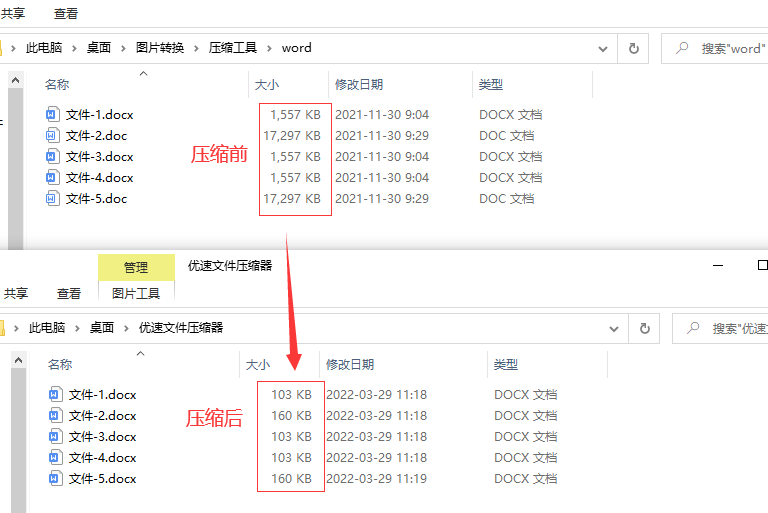Open 查看 tab in 优速文件压缩器 window
The image size is (768, 513).
(x=69, y=293)
